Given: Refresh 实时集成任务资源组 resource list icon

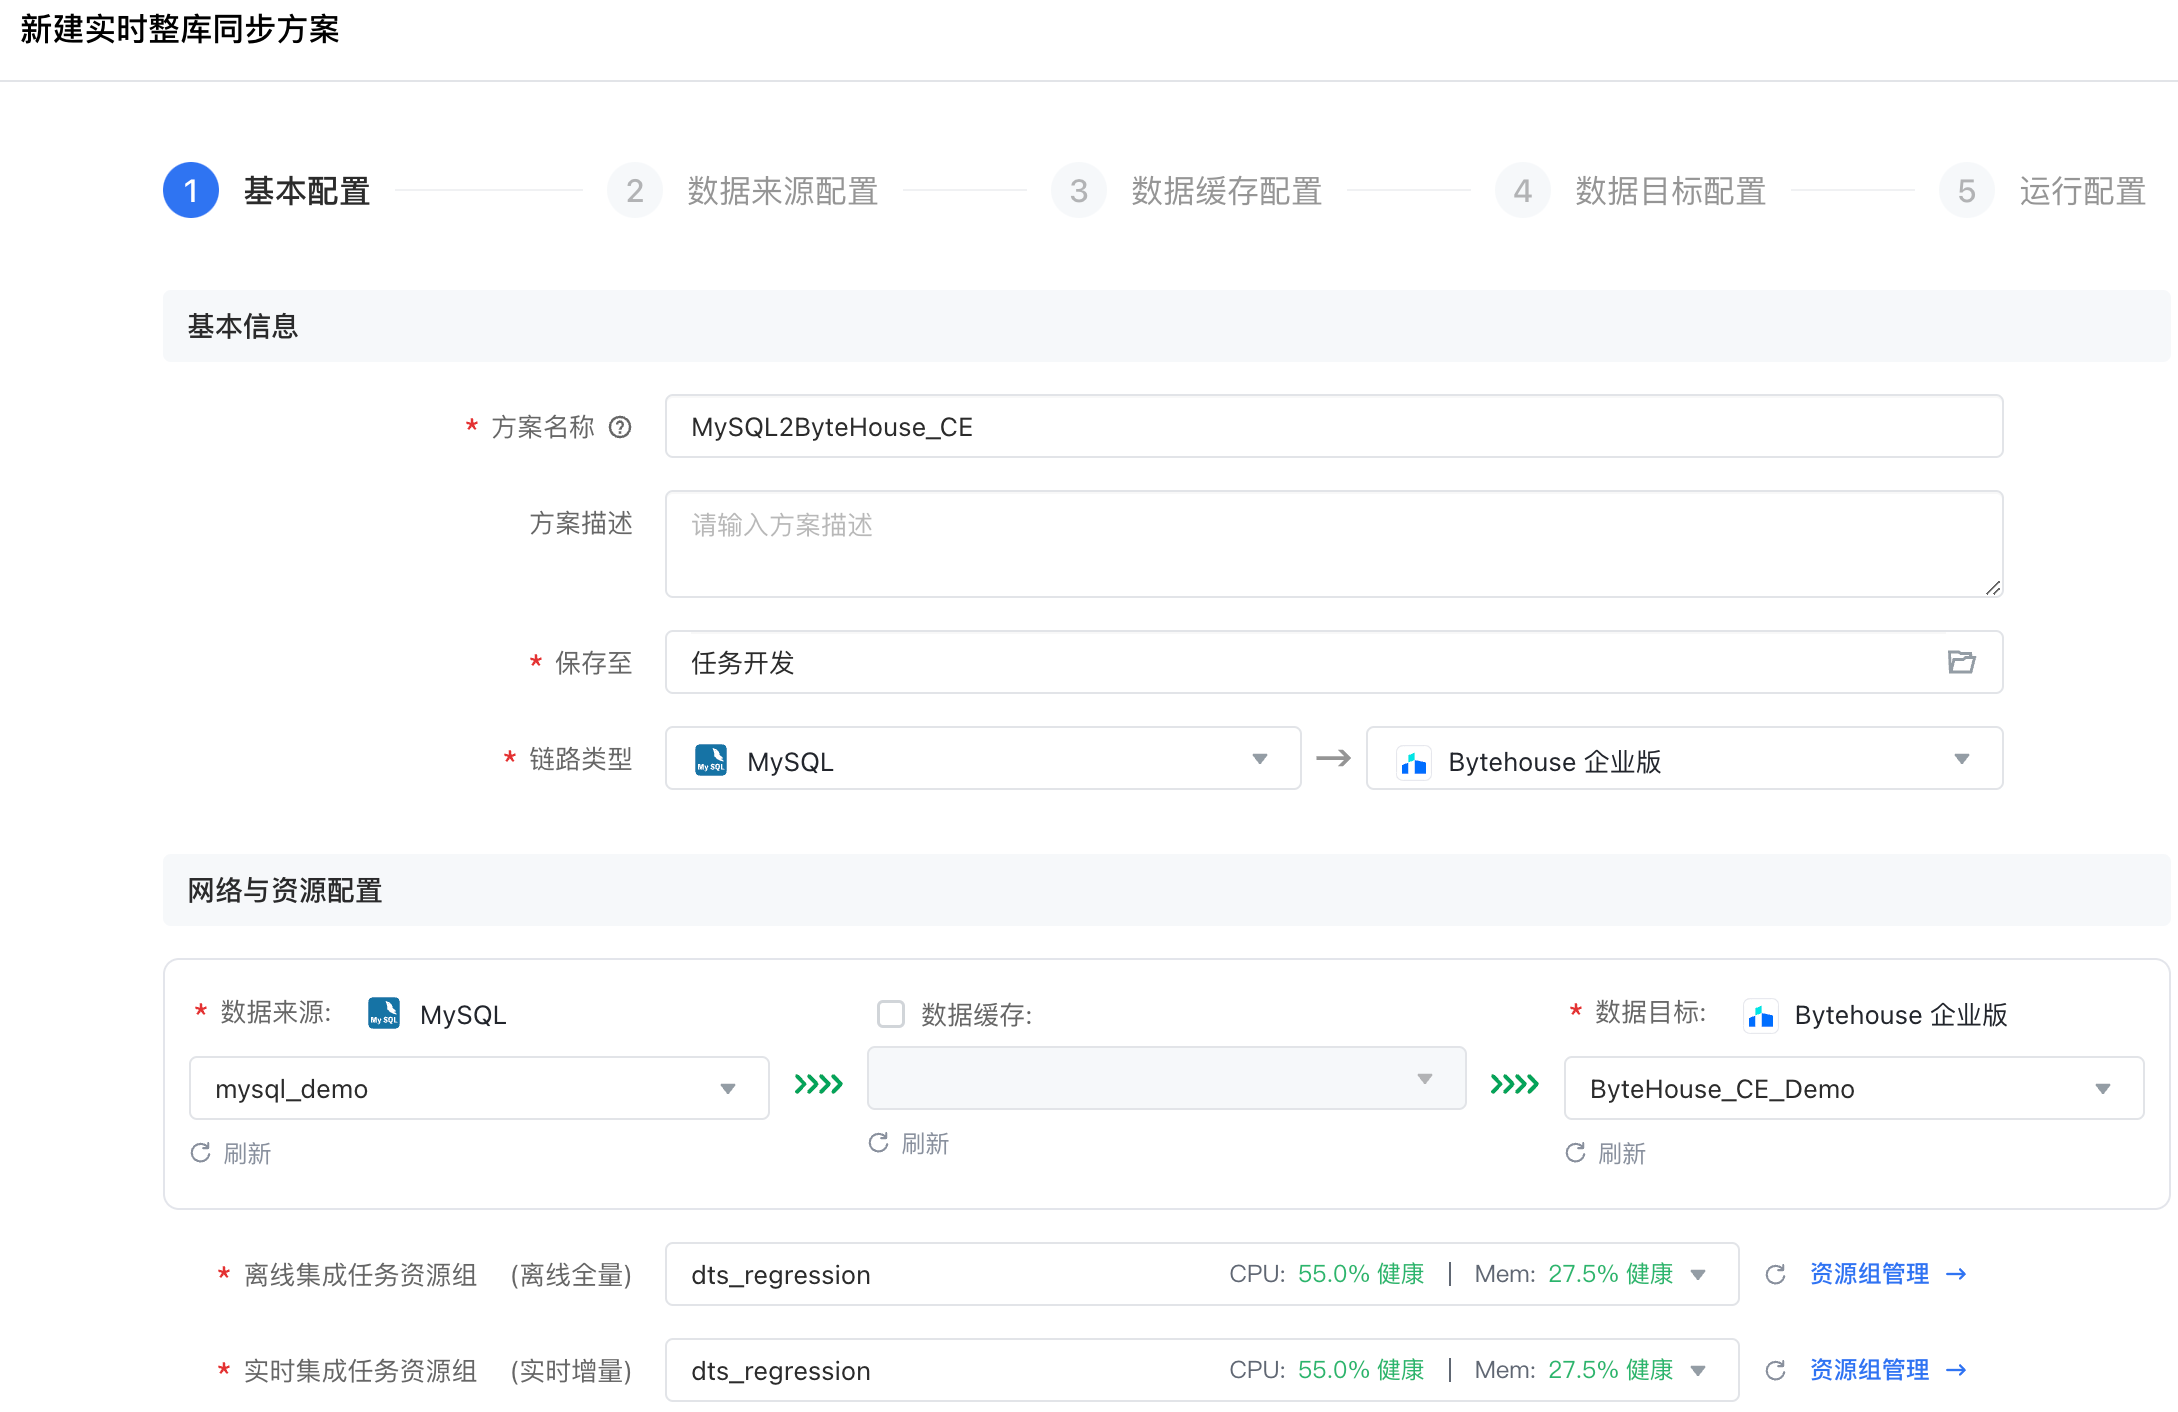Looking at the screenshot, I should (x=1775, y=1370).
